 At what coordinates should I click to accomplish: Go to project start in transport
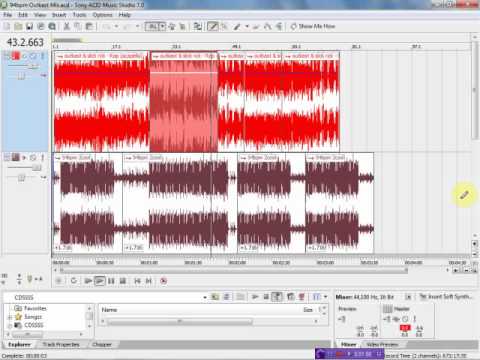[x=137, y=281]
